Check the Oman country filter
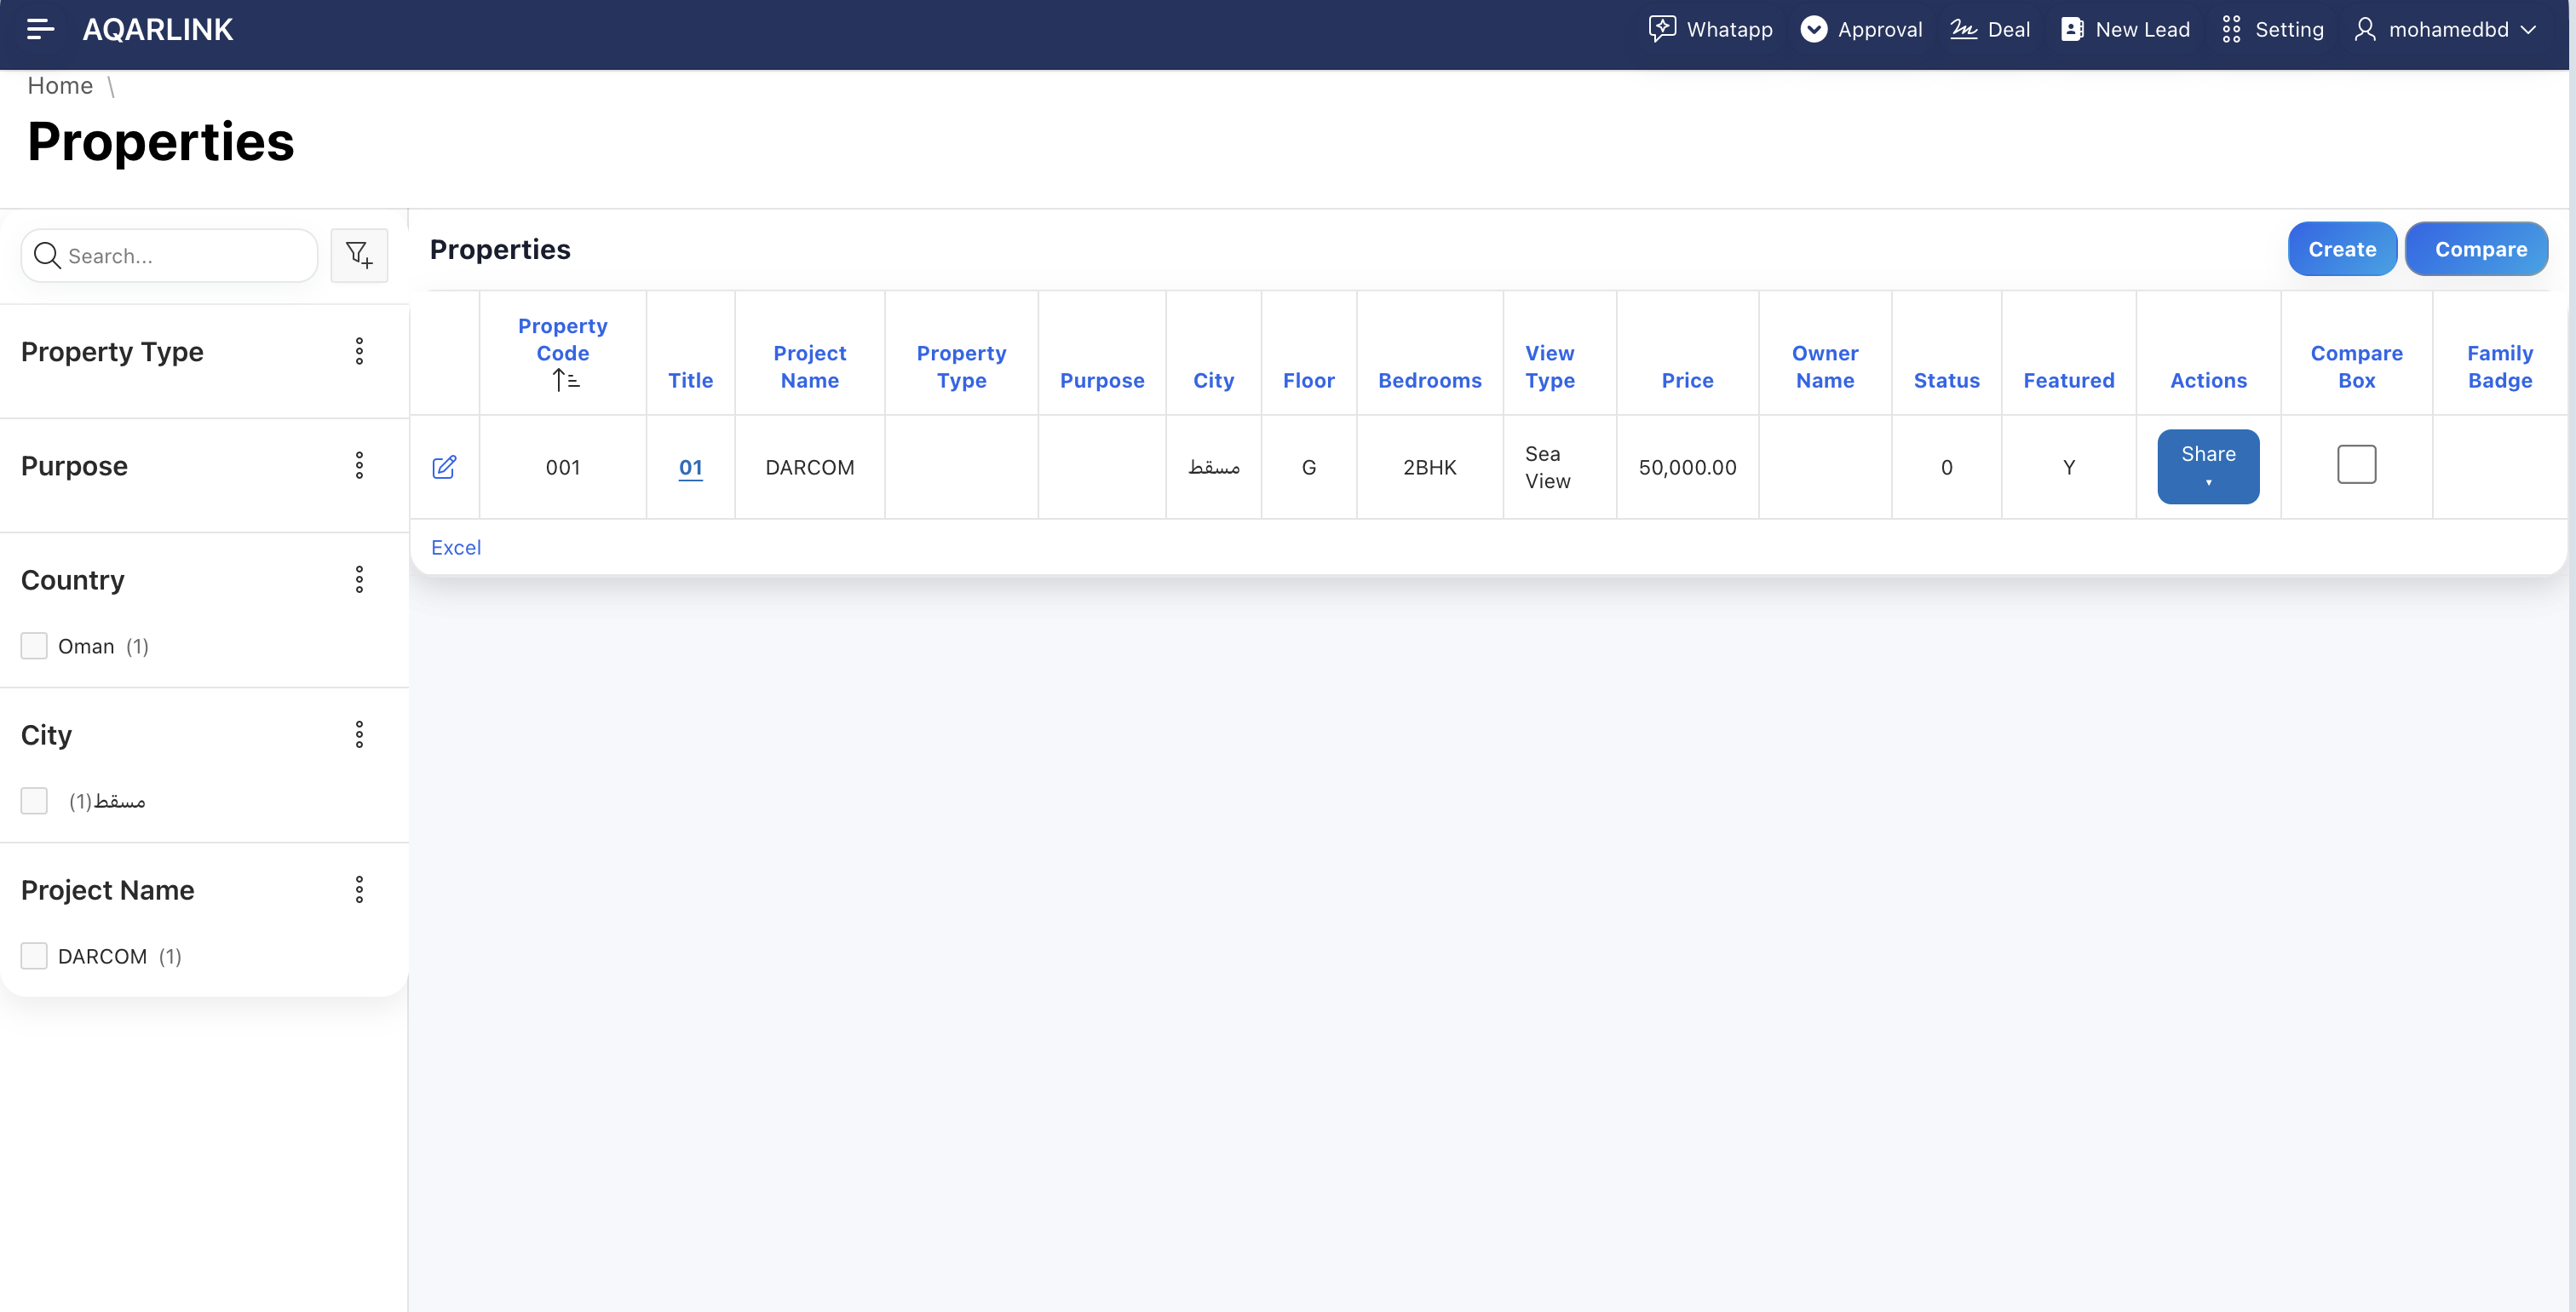 pos(34,646)
